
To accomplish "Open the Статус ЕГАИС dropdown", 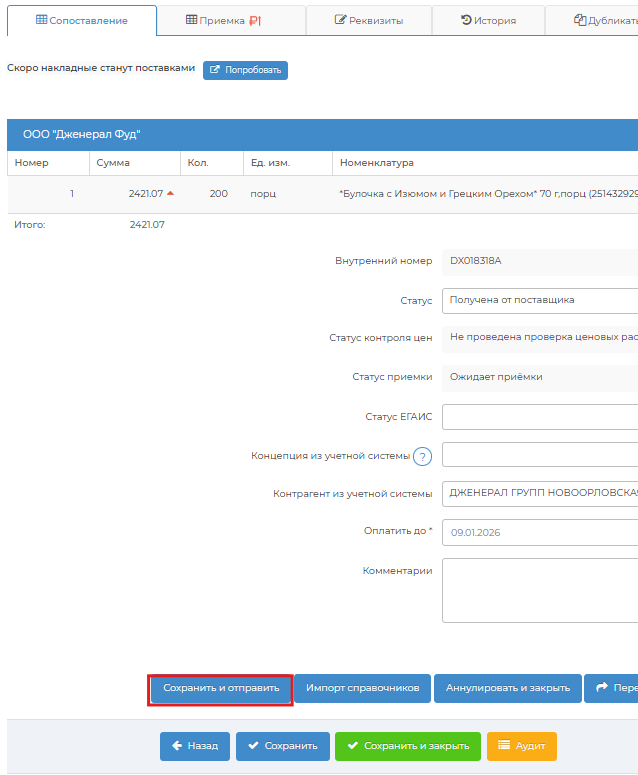I will 539,417.
